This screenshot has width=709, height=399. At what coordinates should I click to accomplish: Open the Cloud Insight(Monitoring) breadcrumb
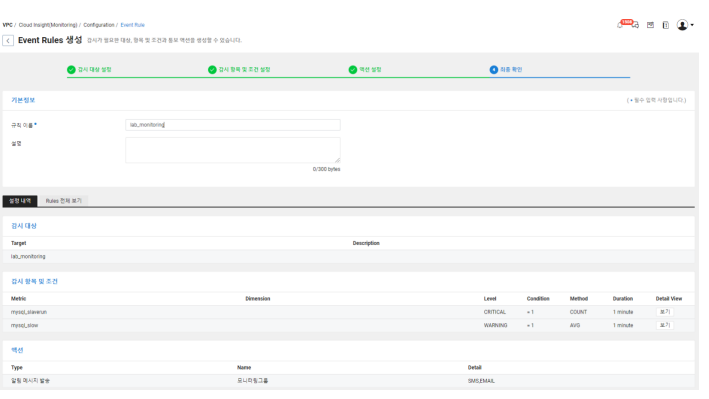(x=48, y=25)
